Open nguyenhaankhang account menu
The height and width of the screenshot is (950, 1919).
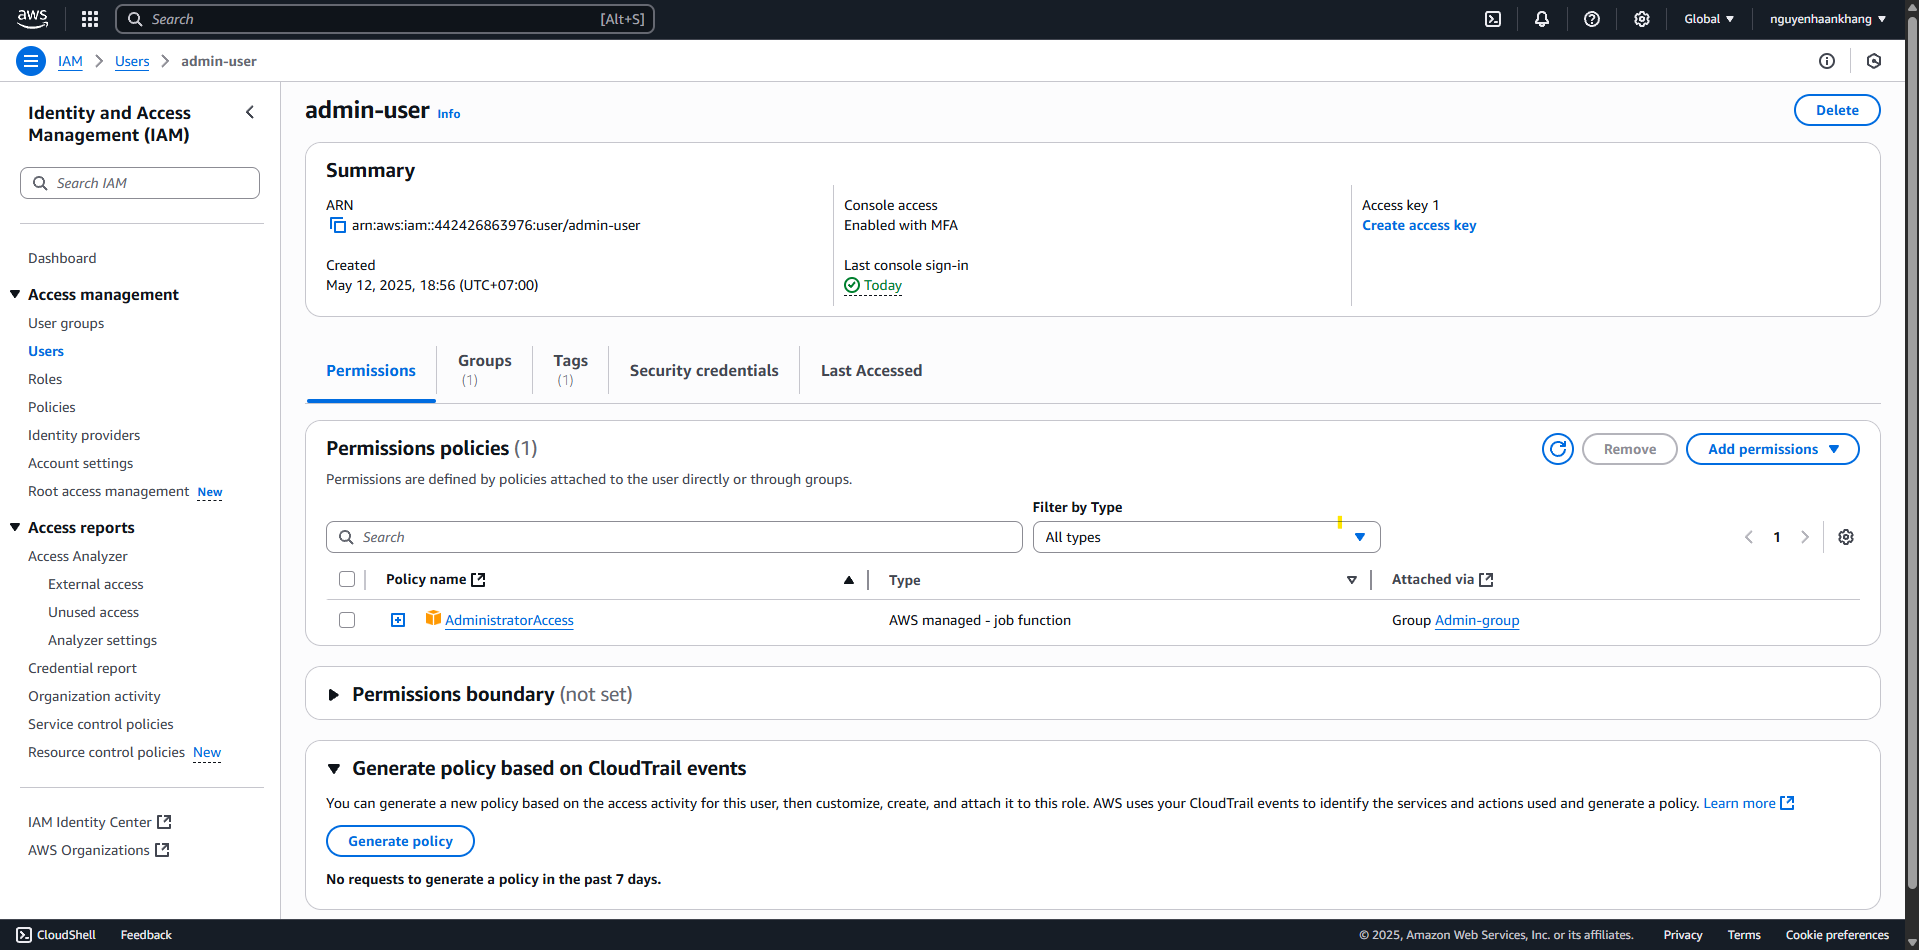point(1828,19)
